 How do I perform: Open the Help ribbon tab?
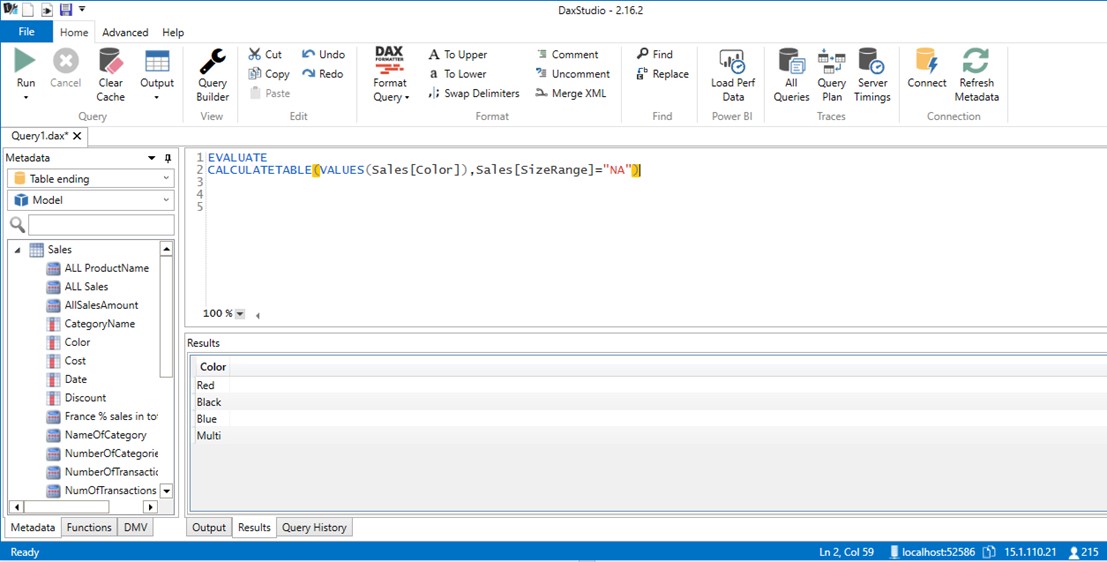(173, 32)
